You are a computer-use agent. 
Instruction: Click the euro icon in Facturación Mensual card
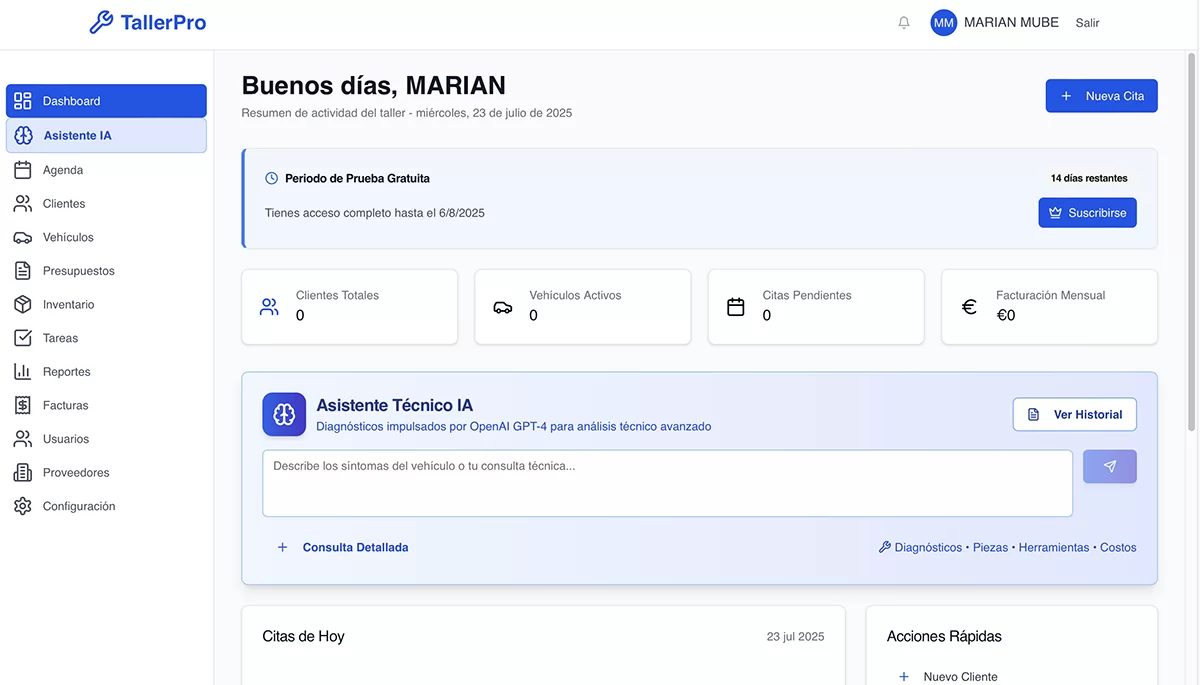969,307
